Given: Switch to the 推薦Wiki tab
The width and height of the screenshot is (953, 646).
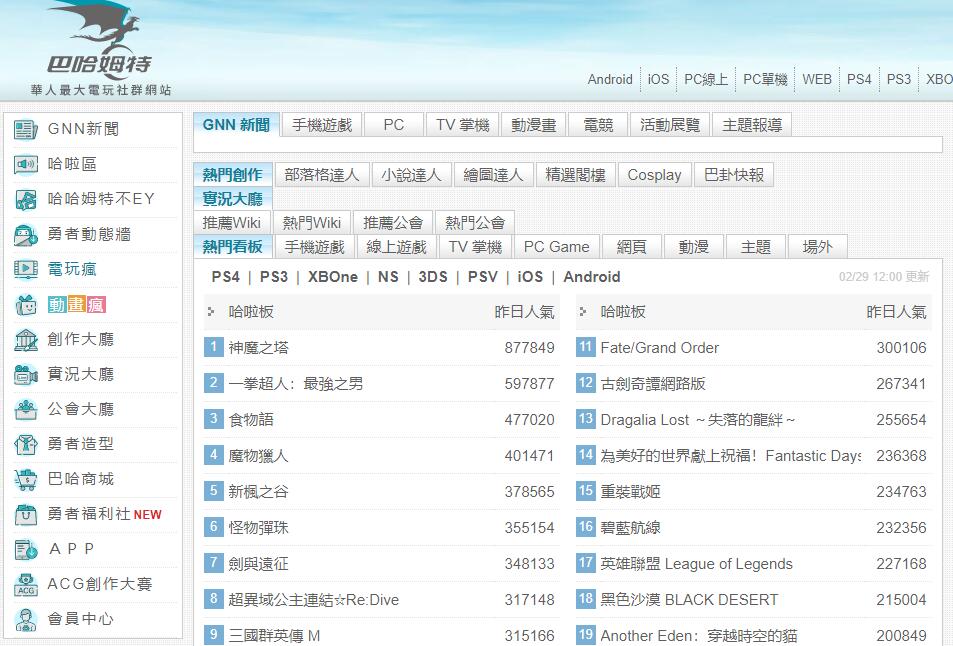Looking at the screenshot, I should (232, 223).
